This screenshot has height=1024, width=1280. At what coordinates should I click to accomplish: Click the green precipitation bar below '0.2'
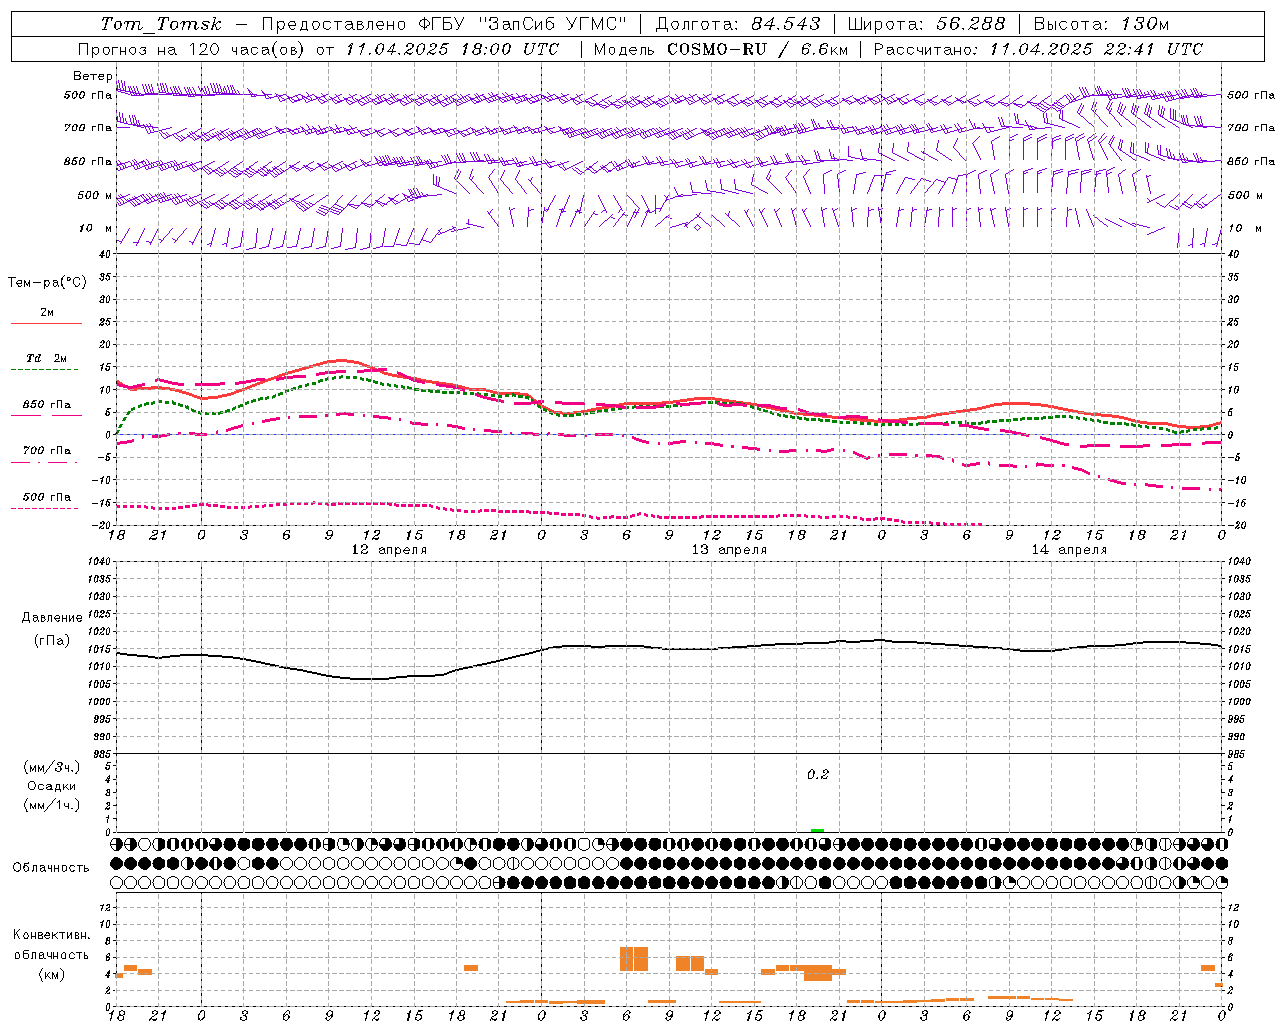click(817, 830)
